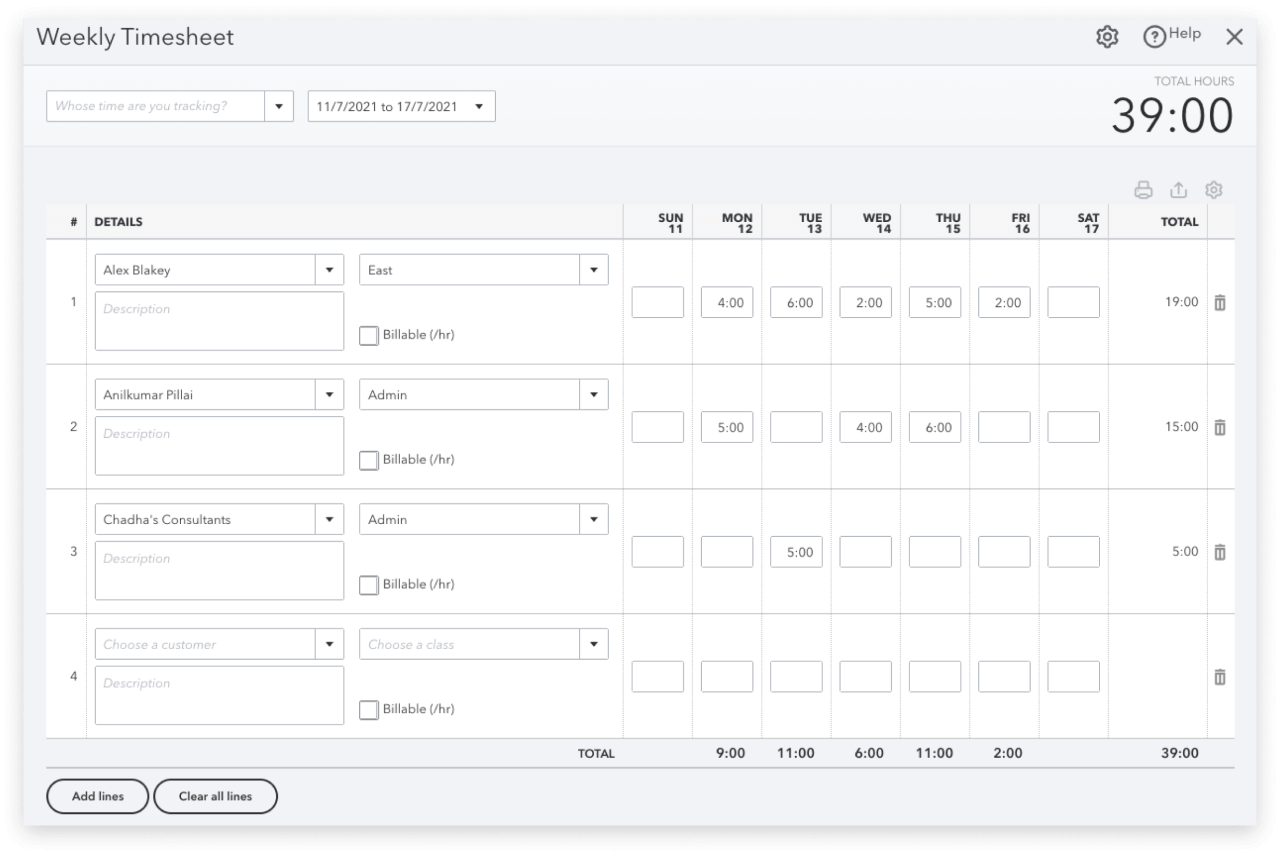This screenshot has height=857, width=1280.
Task: Check Billable for Chadha's Consultants row
Action: click(369, 585)
